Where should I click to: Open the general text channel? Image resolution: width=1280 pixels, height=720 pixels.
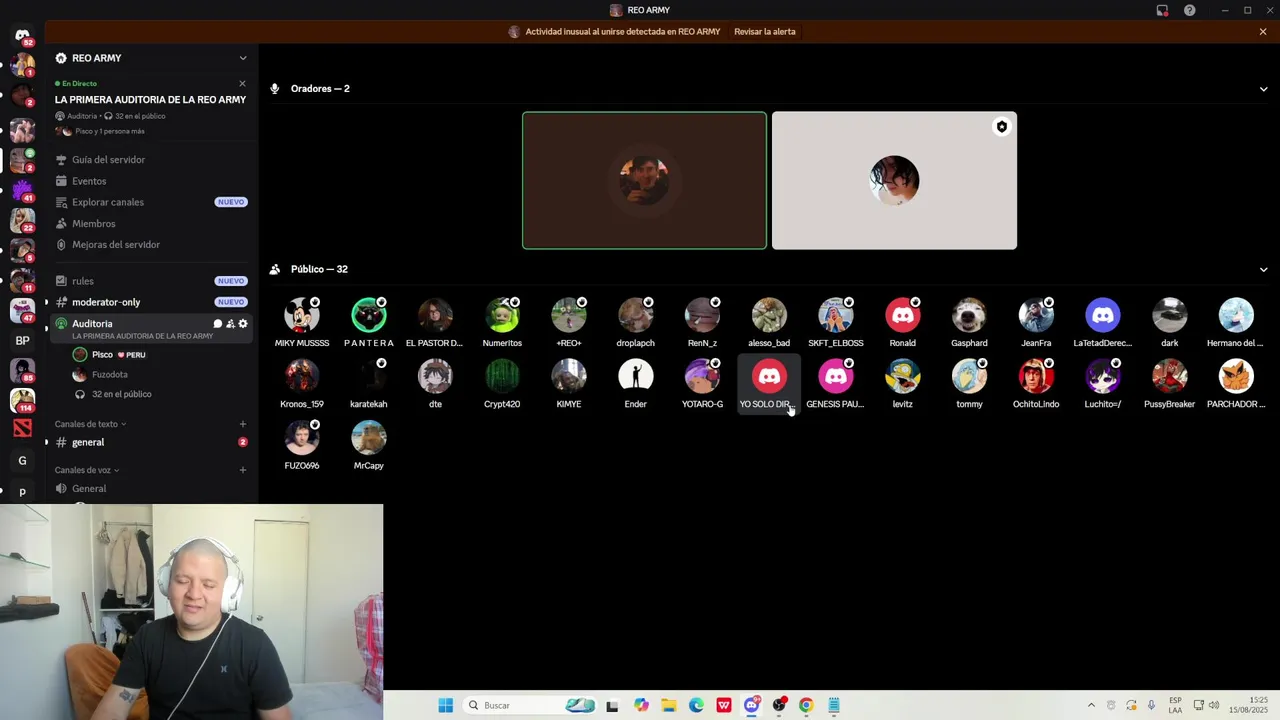pos(151,442)
